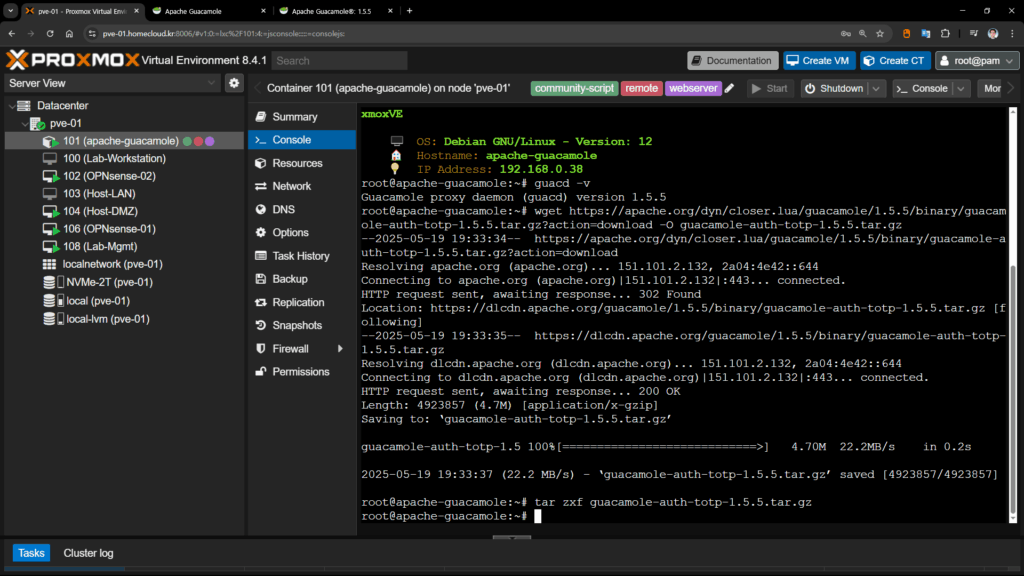Go to the Network settings
This screenshot has height=576, width=1024.
point(291,186)
